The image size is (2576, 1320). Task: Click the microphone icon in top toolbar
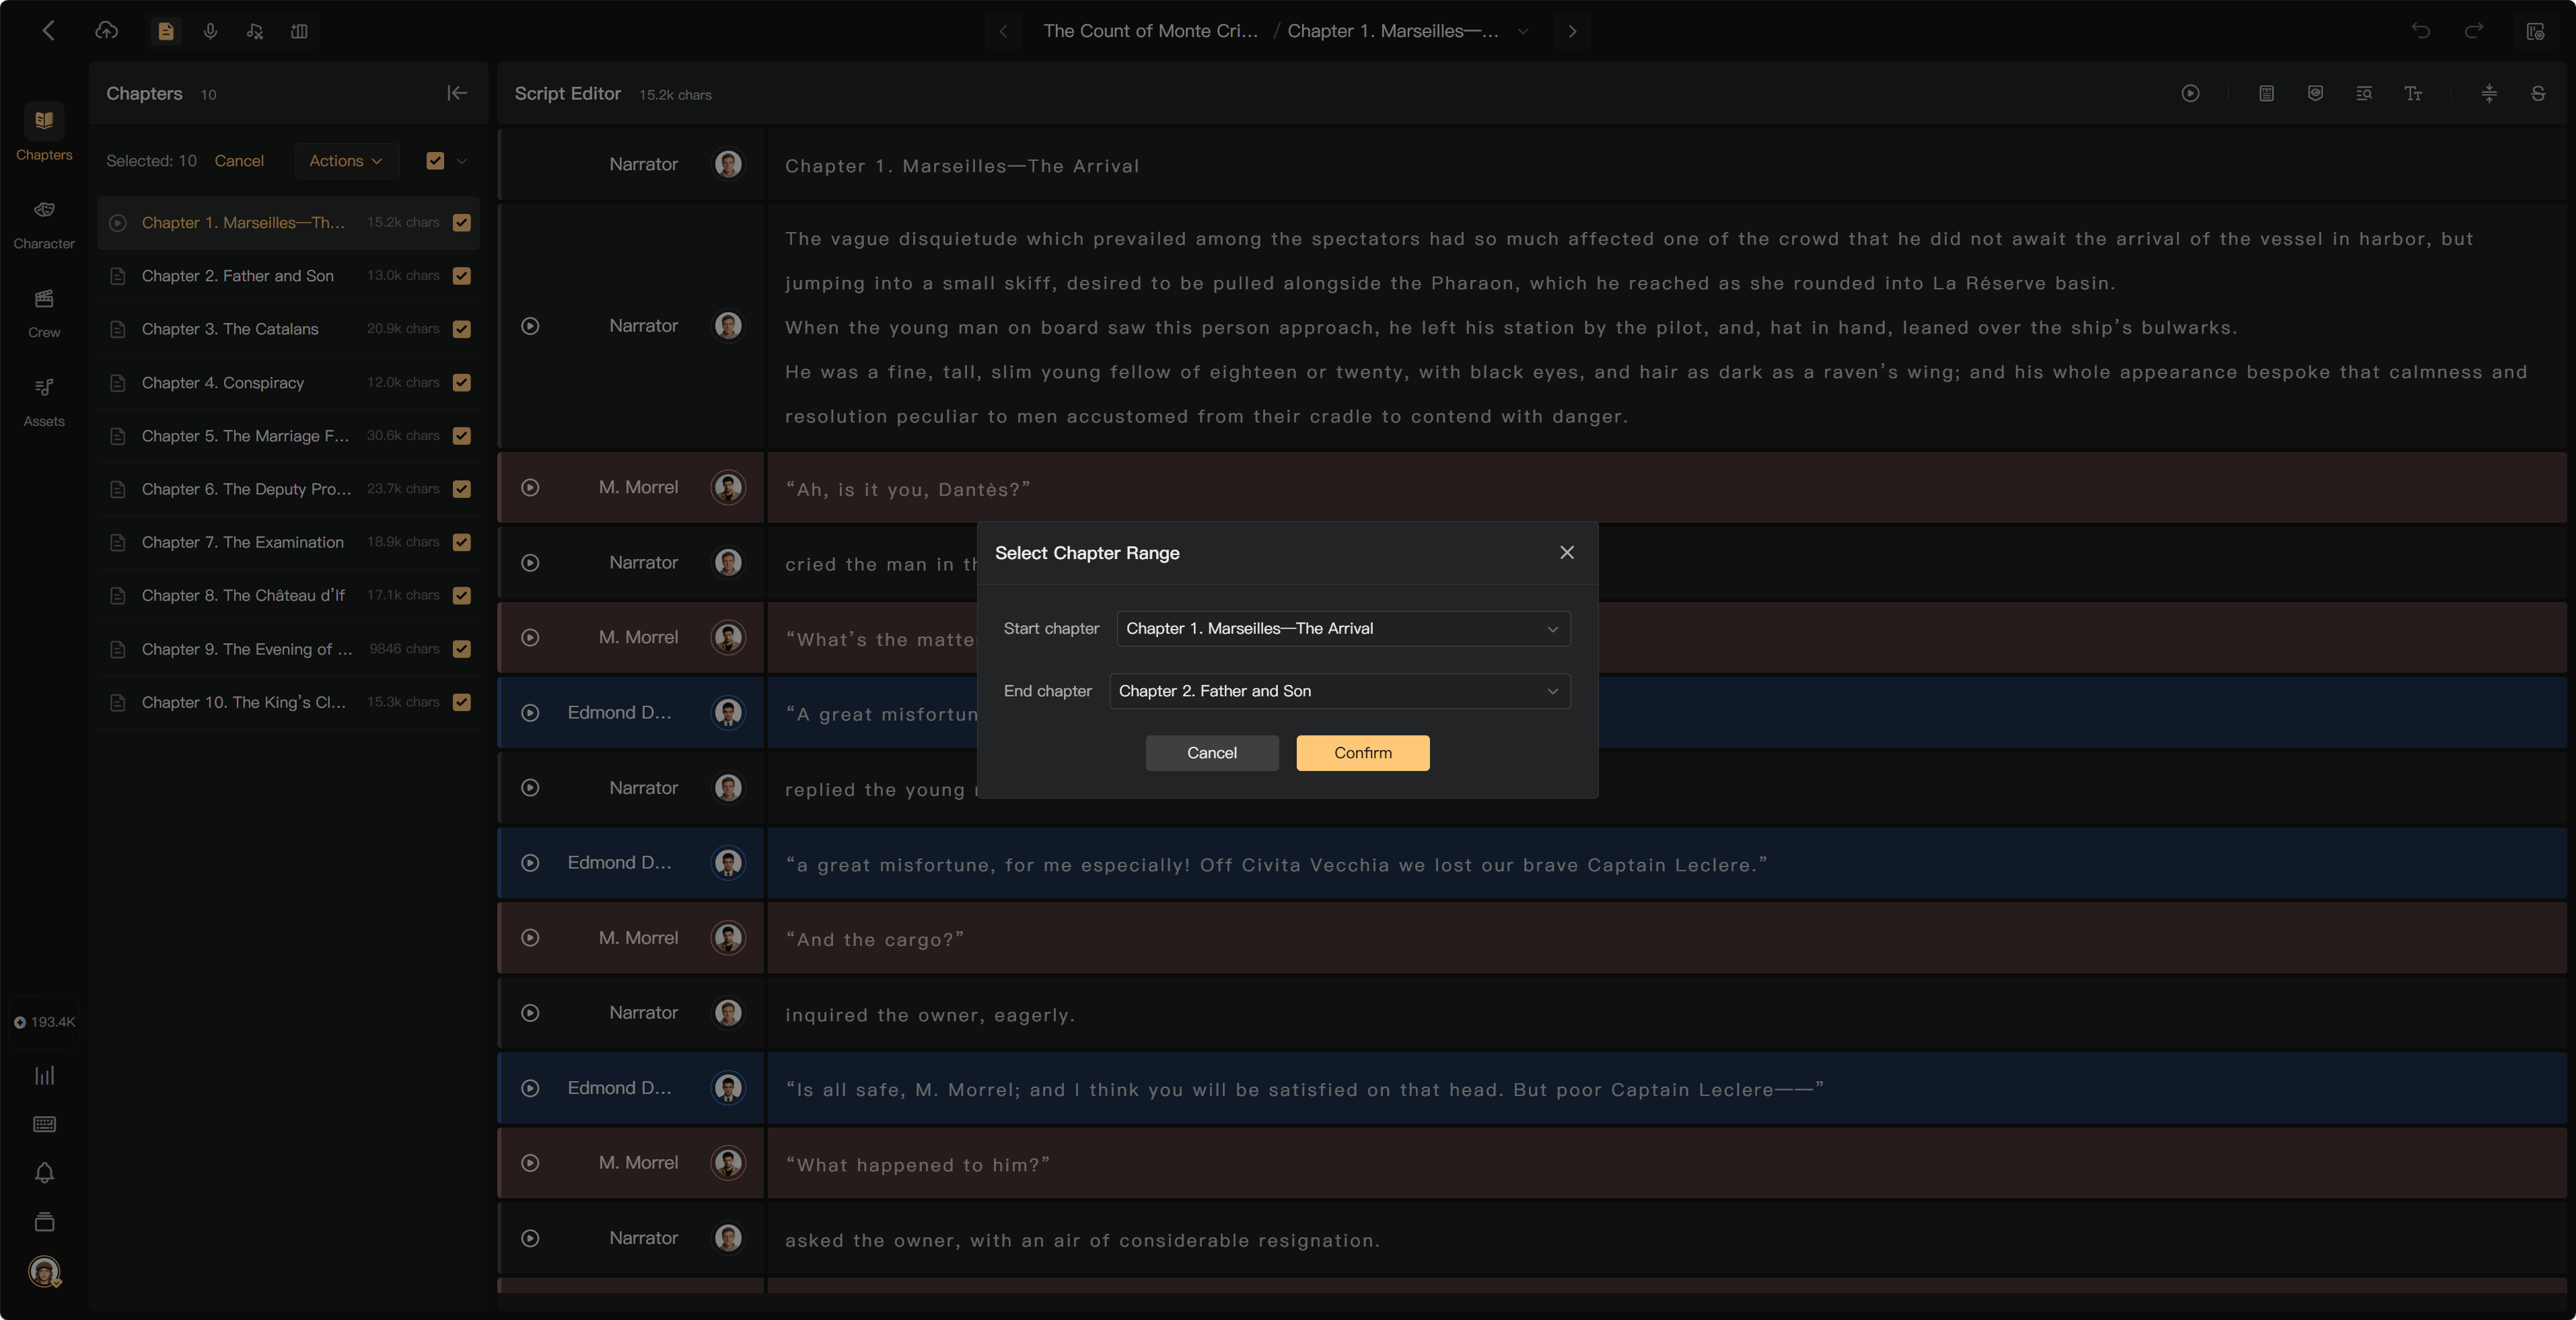coord(210,31)
